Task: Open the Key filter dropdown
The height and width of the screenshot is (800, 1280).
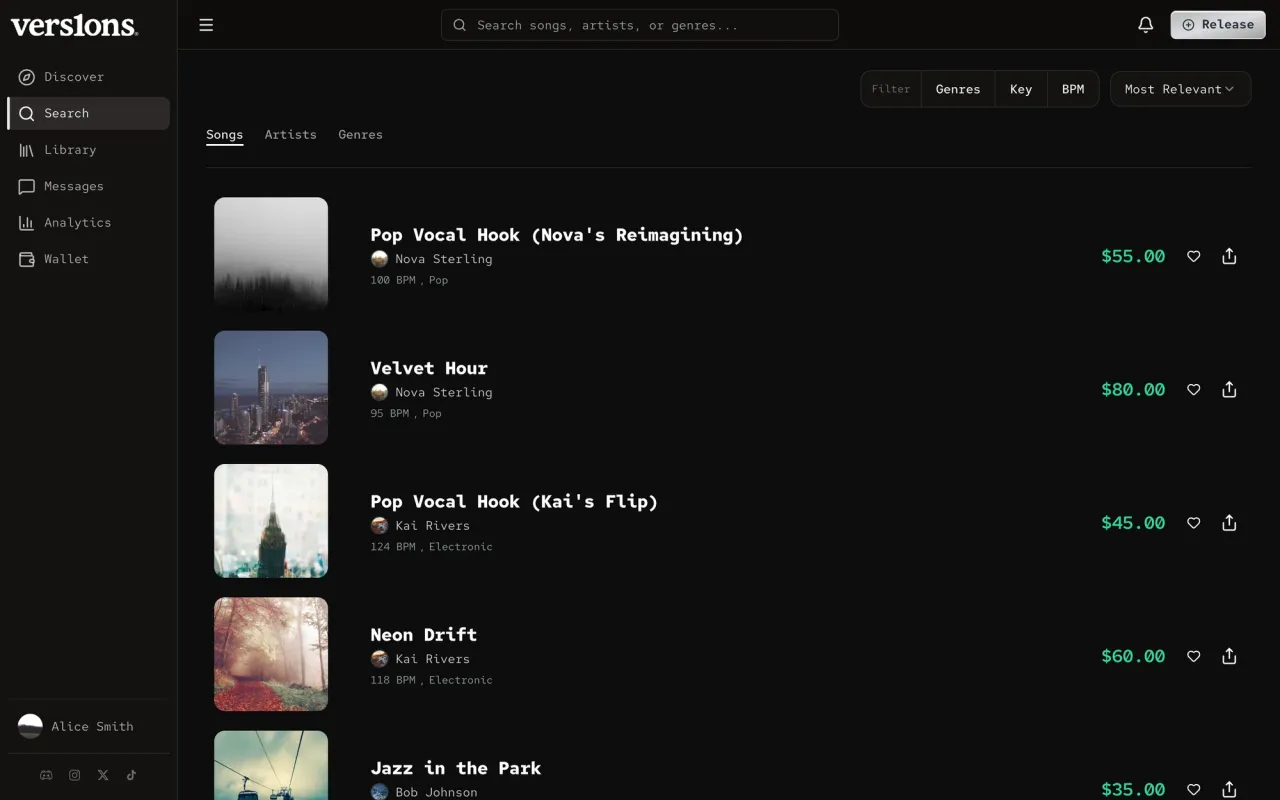Action: point(1021,89)
